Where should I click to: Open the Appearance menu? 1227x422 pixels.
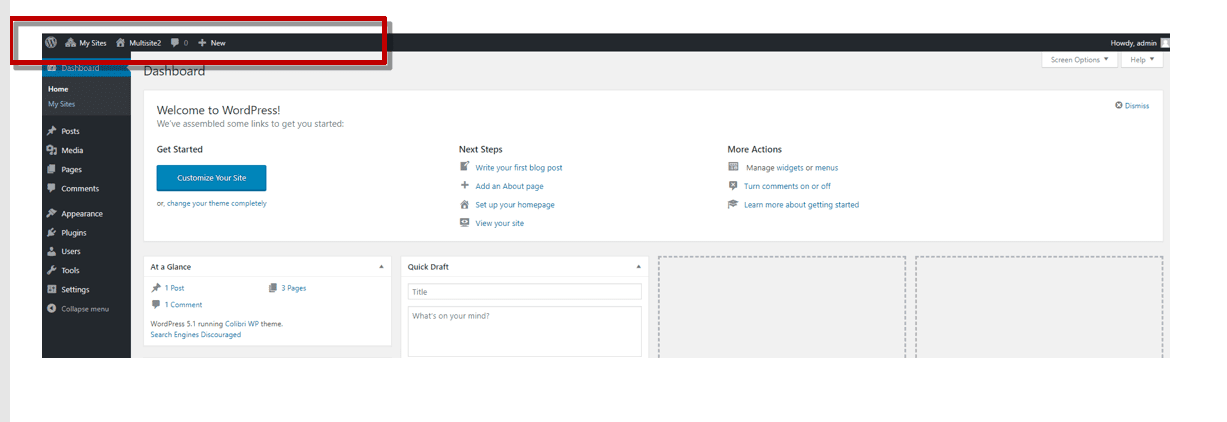coord(81,214)
